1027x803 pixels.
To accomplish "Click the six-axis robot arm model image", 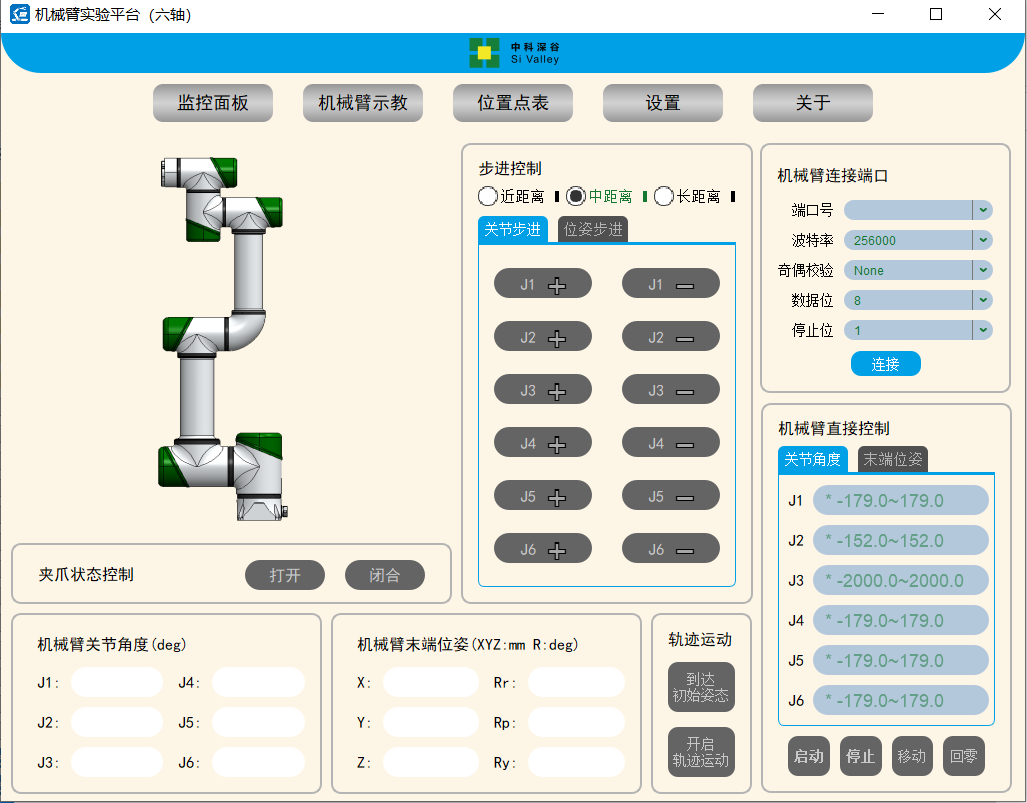I will pos(223,339).
